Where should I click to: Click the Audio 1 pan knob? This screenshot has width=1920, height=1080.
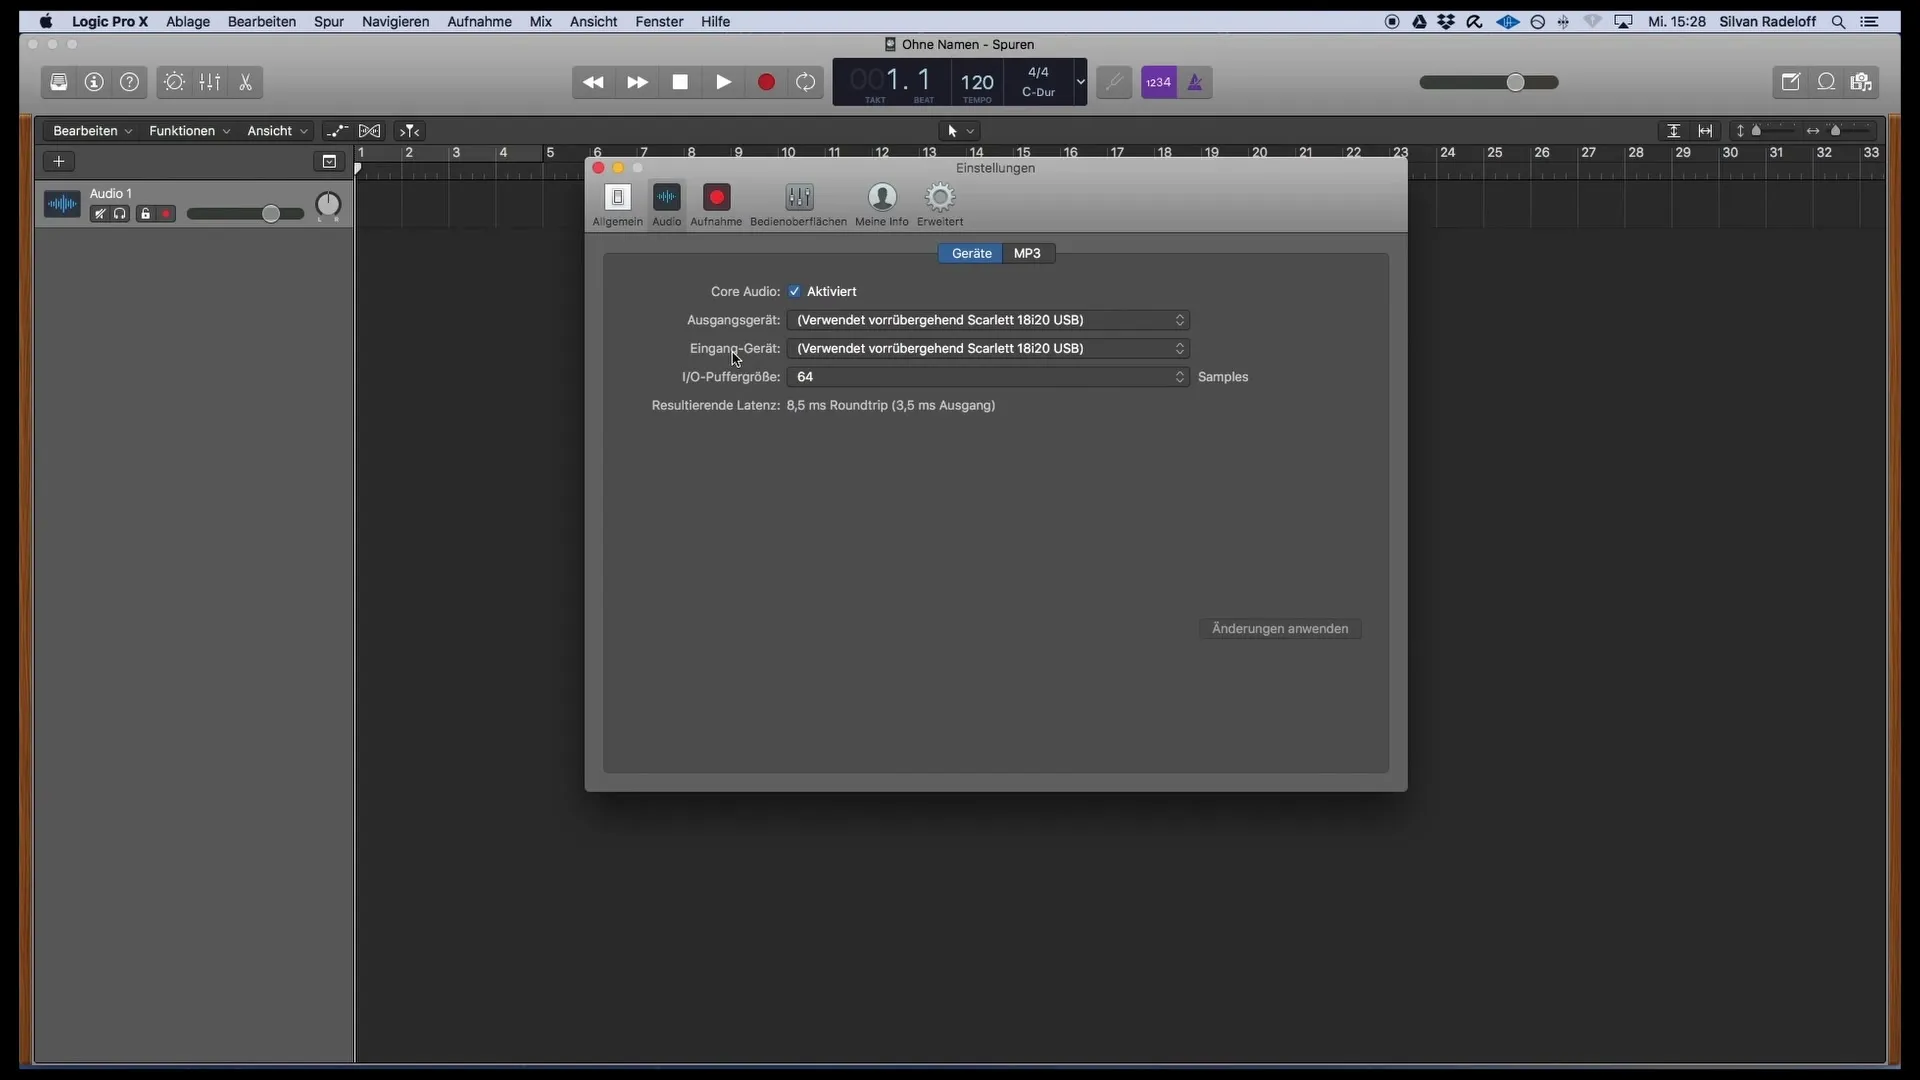pyautogui.click(x=328, y=205)
